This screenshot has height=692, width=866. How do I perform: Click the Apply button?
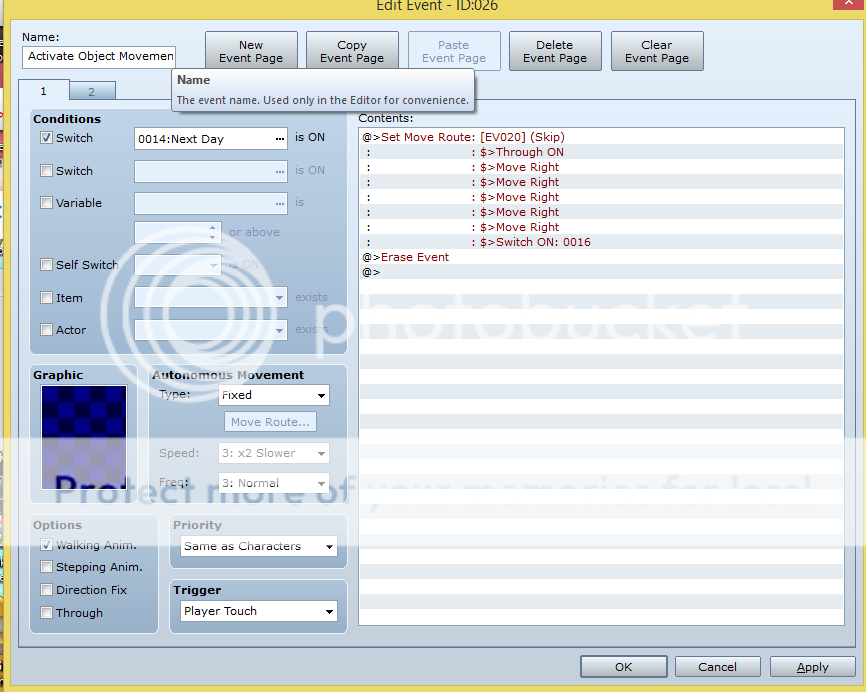(812, 667)
